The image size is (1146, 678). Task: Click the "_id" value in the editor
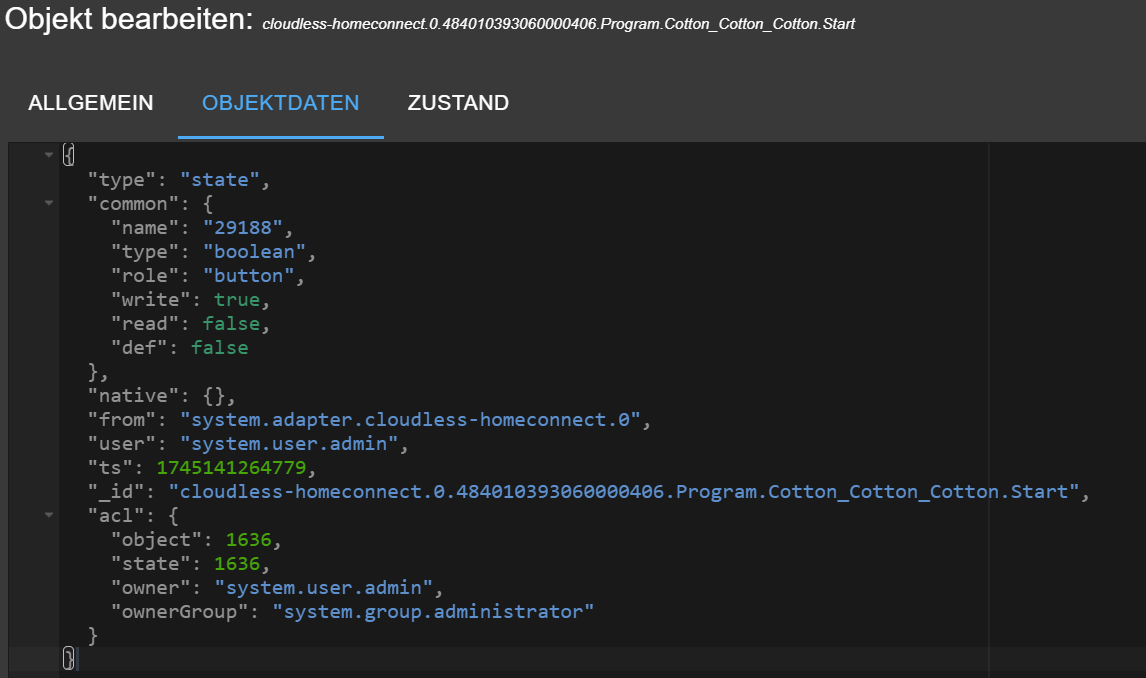624,492
